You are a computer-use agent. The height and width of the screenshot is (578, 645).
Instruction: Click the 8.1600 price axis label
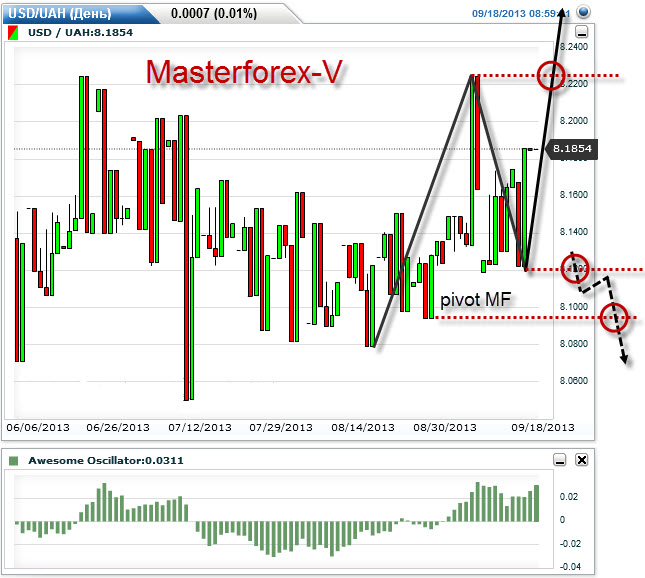tap(574, 195)
